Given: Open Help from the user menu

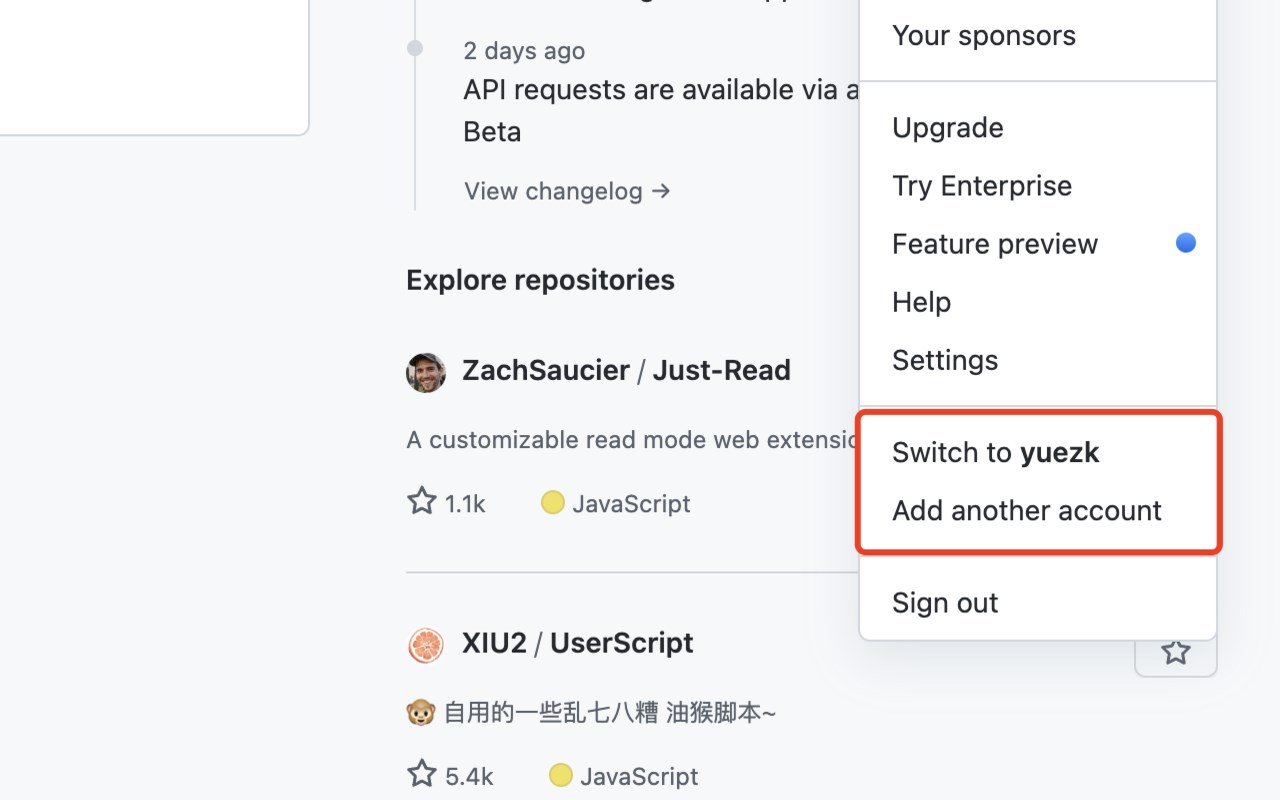Looking at the screenshot, I should (x=921, y=302).
